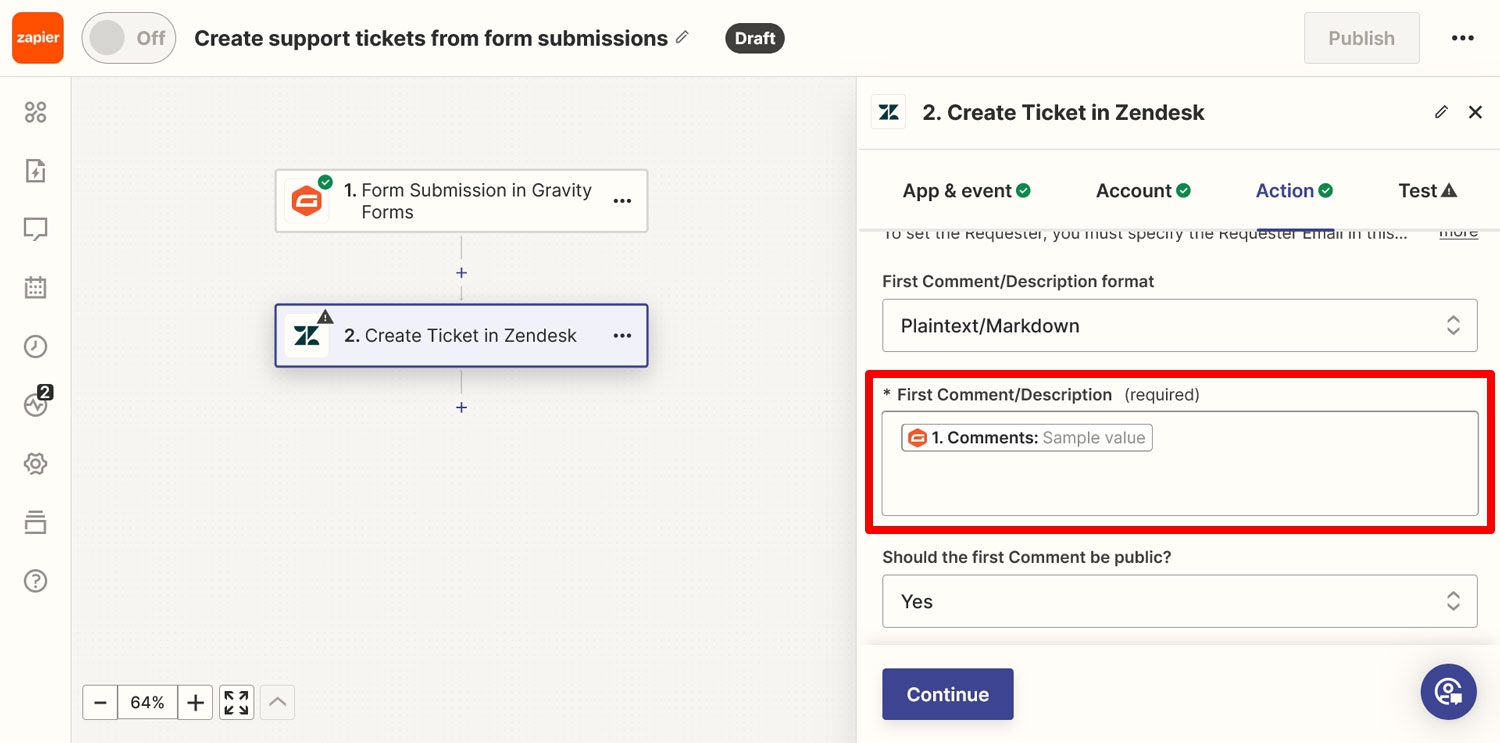Expand the Plaintext/Markdown format dropdown
The image size is (1500, 743).
[1179, 325]
